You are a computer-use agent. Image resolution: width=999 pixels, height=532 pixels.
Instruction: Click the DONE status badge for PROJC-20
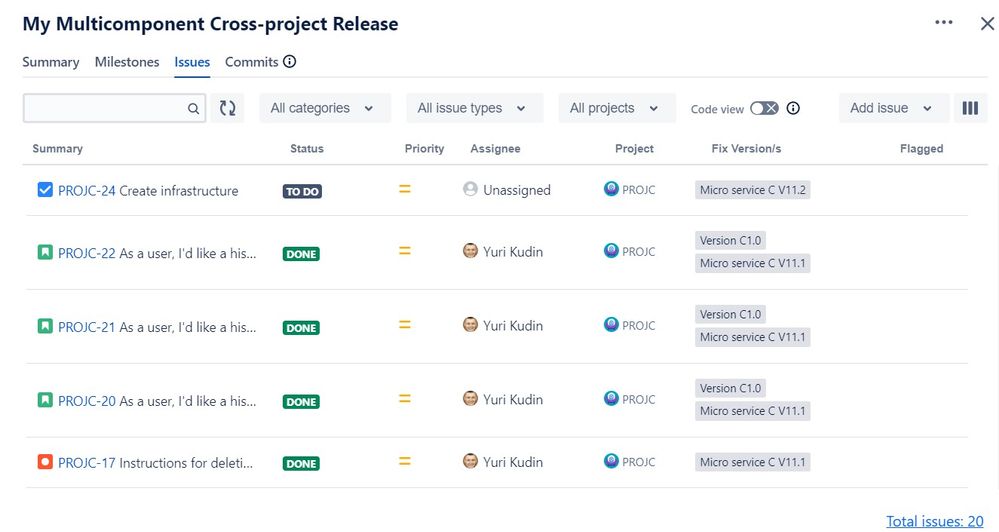point(301,401)
